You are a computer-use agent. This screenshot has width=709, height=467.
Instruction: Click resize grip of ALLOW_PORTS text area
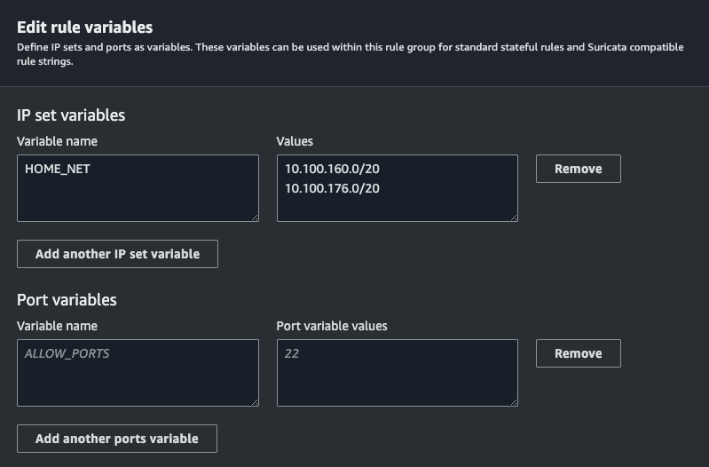[255, 402]
